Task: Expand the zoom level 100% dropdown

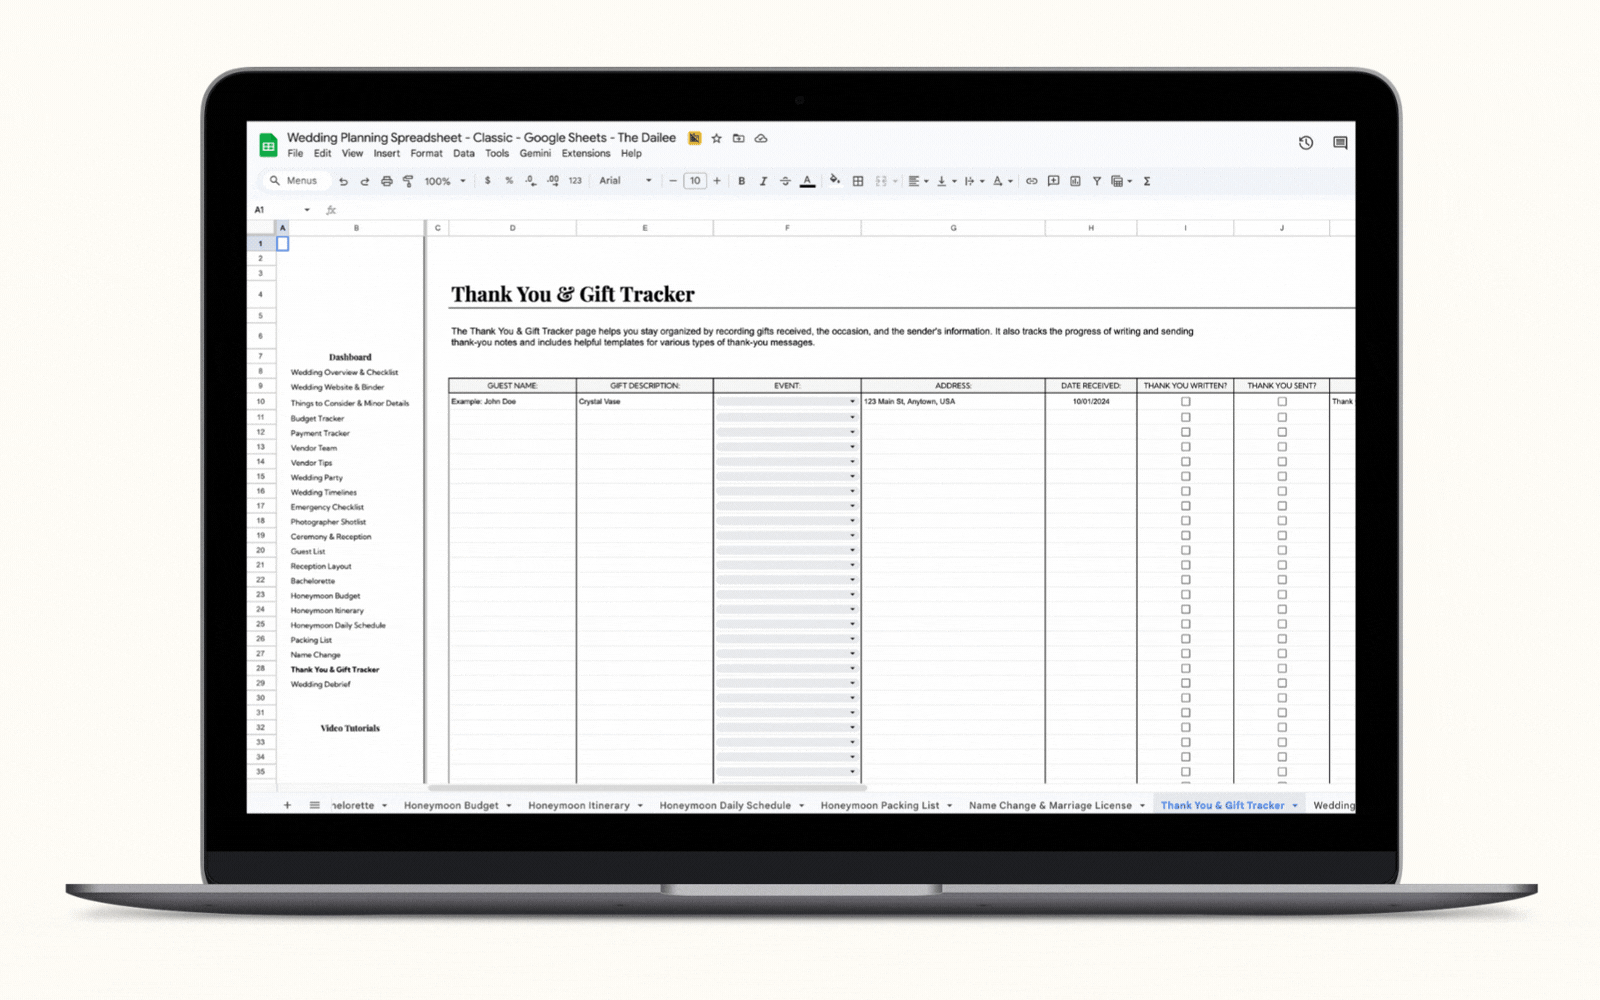Action: pyautogui.click(x=445, y=181)
